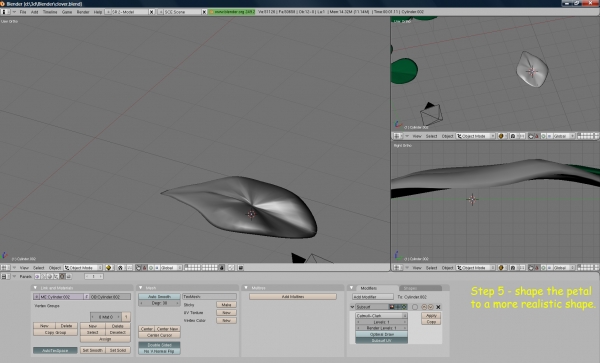
Task: Click the ME:Cylinder.002 mesh name field
Action: coord(61,296)
